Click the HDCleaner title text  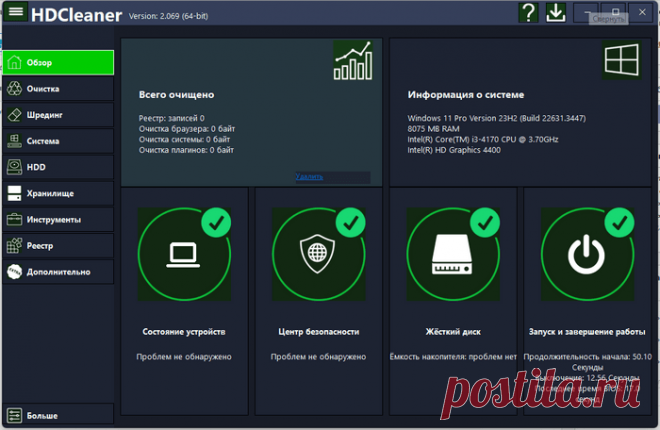coord(77,15)
